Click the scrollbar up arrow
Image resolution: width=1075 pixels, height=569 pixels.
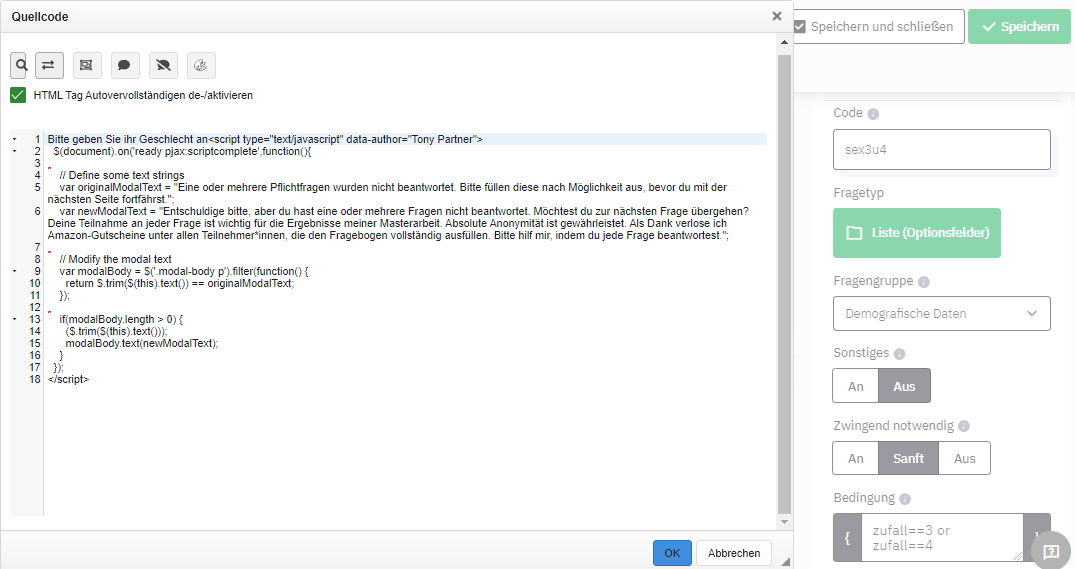784,43
